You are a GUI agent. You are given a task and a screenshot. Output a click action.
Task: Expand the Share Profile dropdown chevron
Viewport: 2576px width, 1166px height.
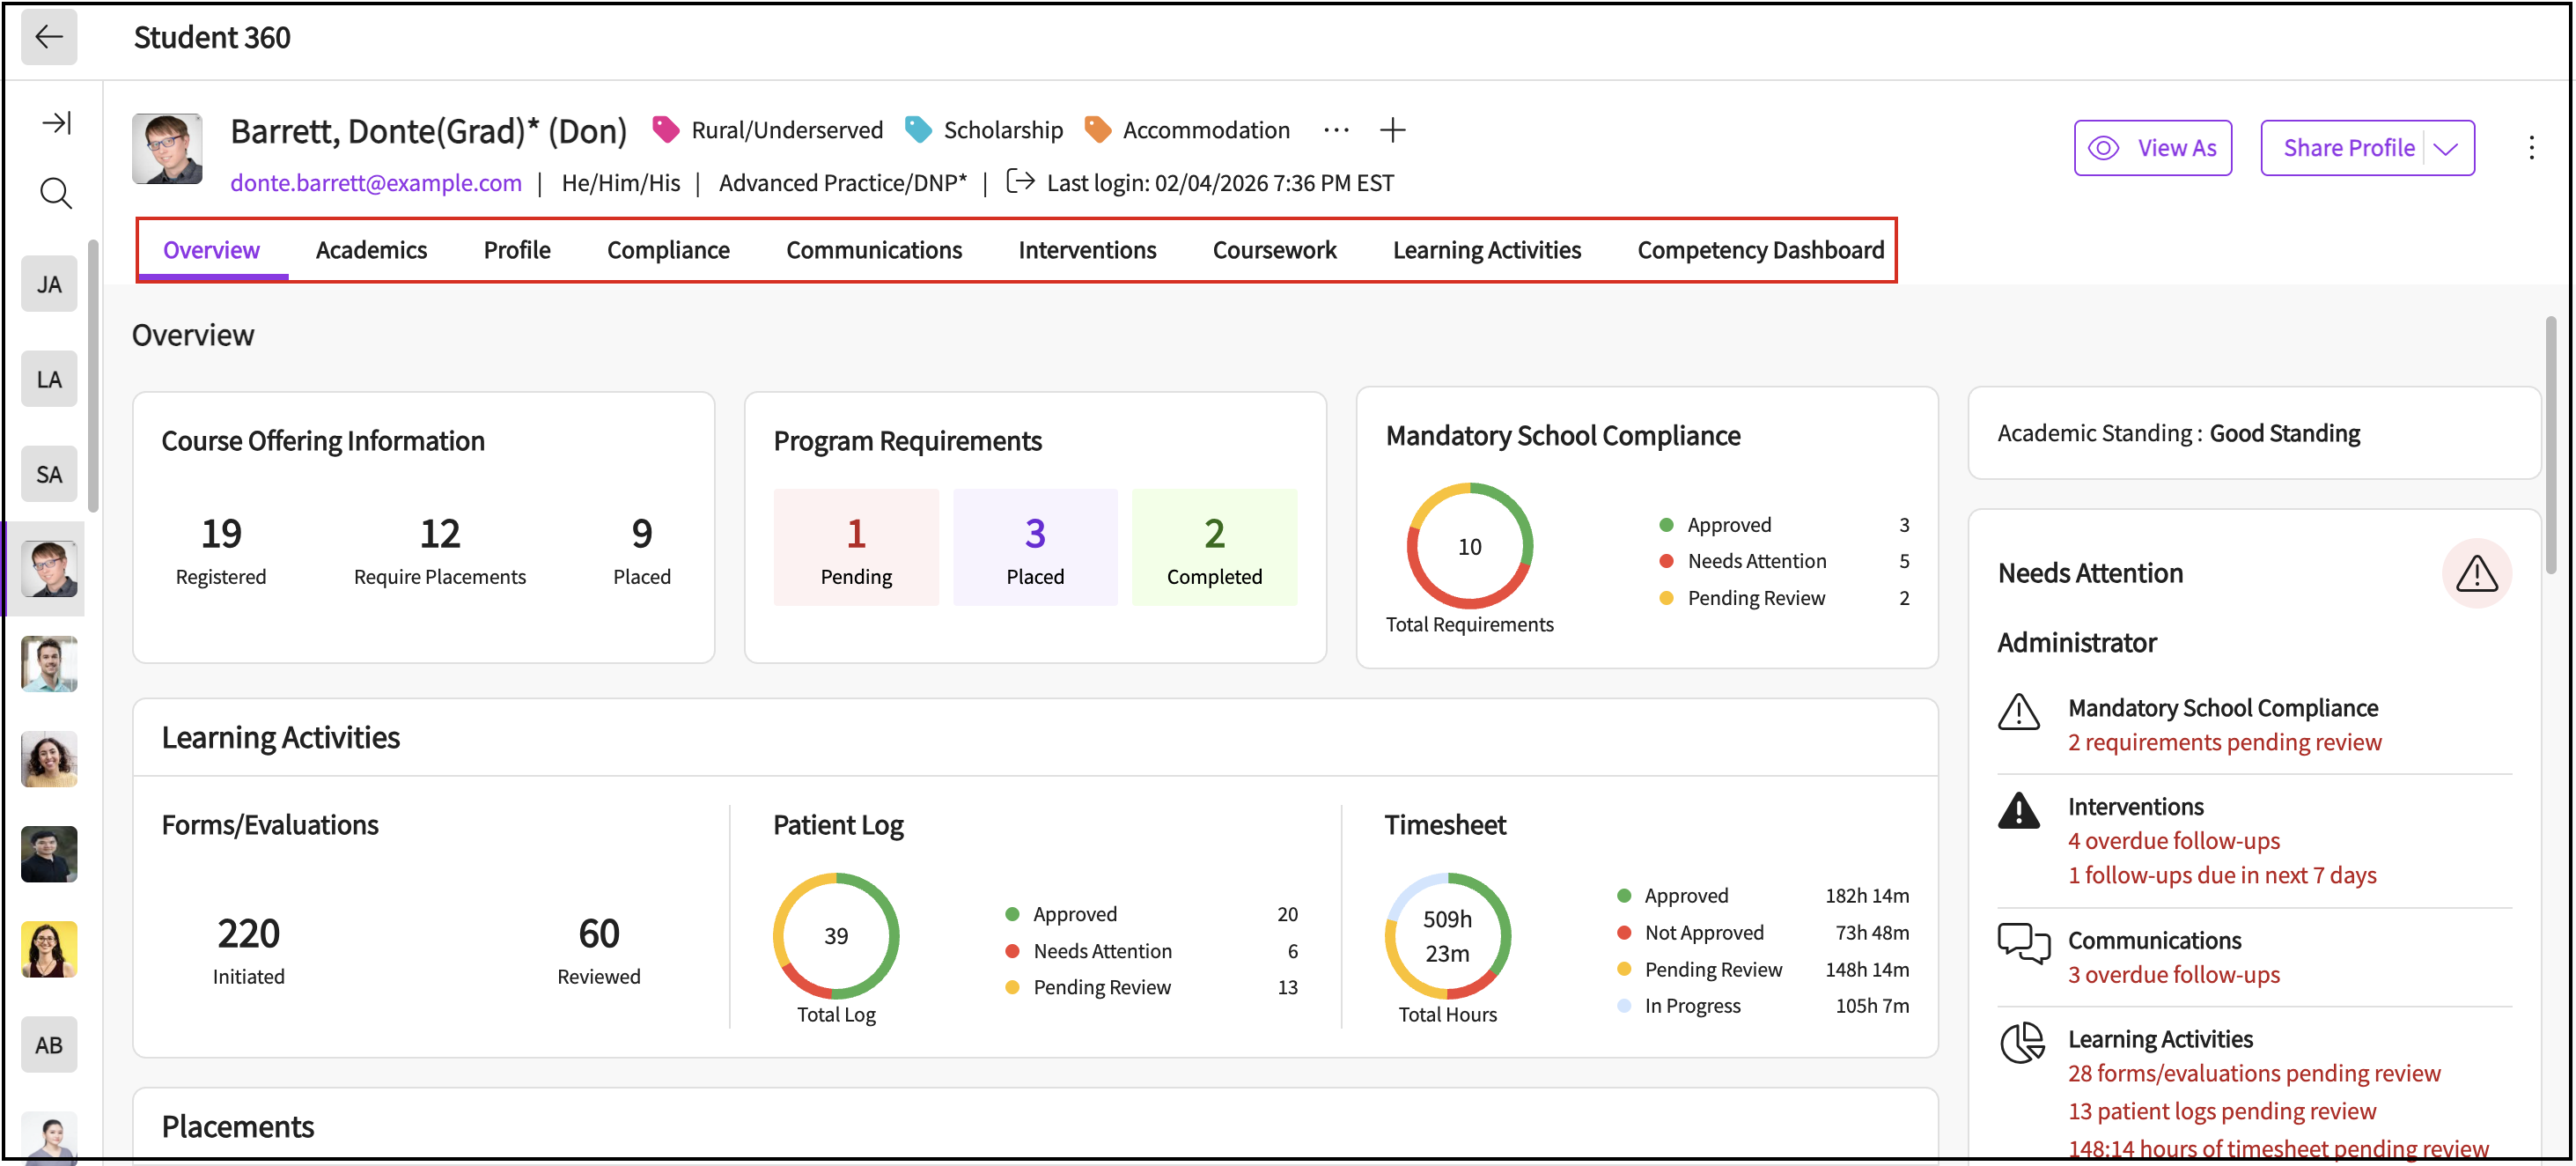(2445, 149)
